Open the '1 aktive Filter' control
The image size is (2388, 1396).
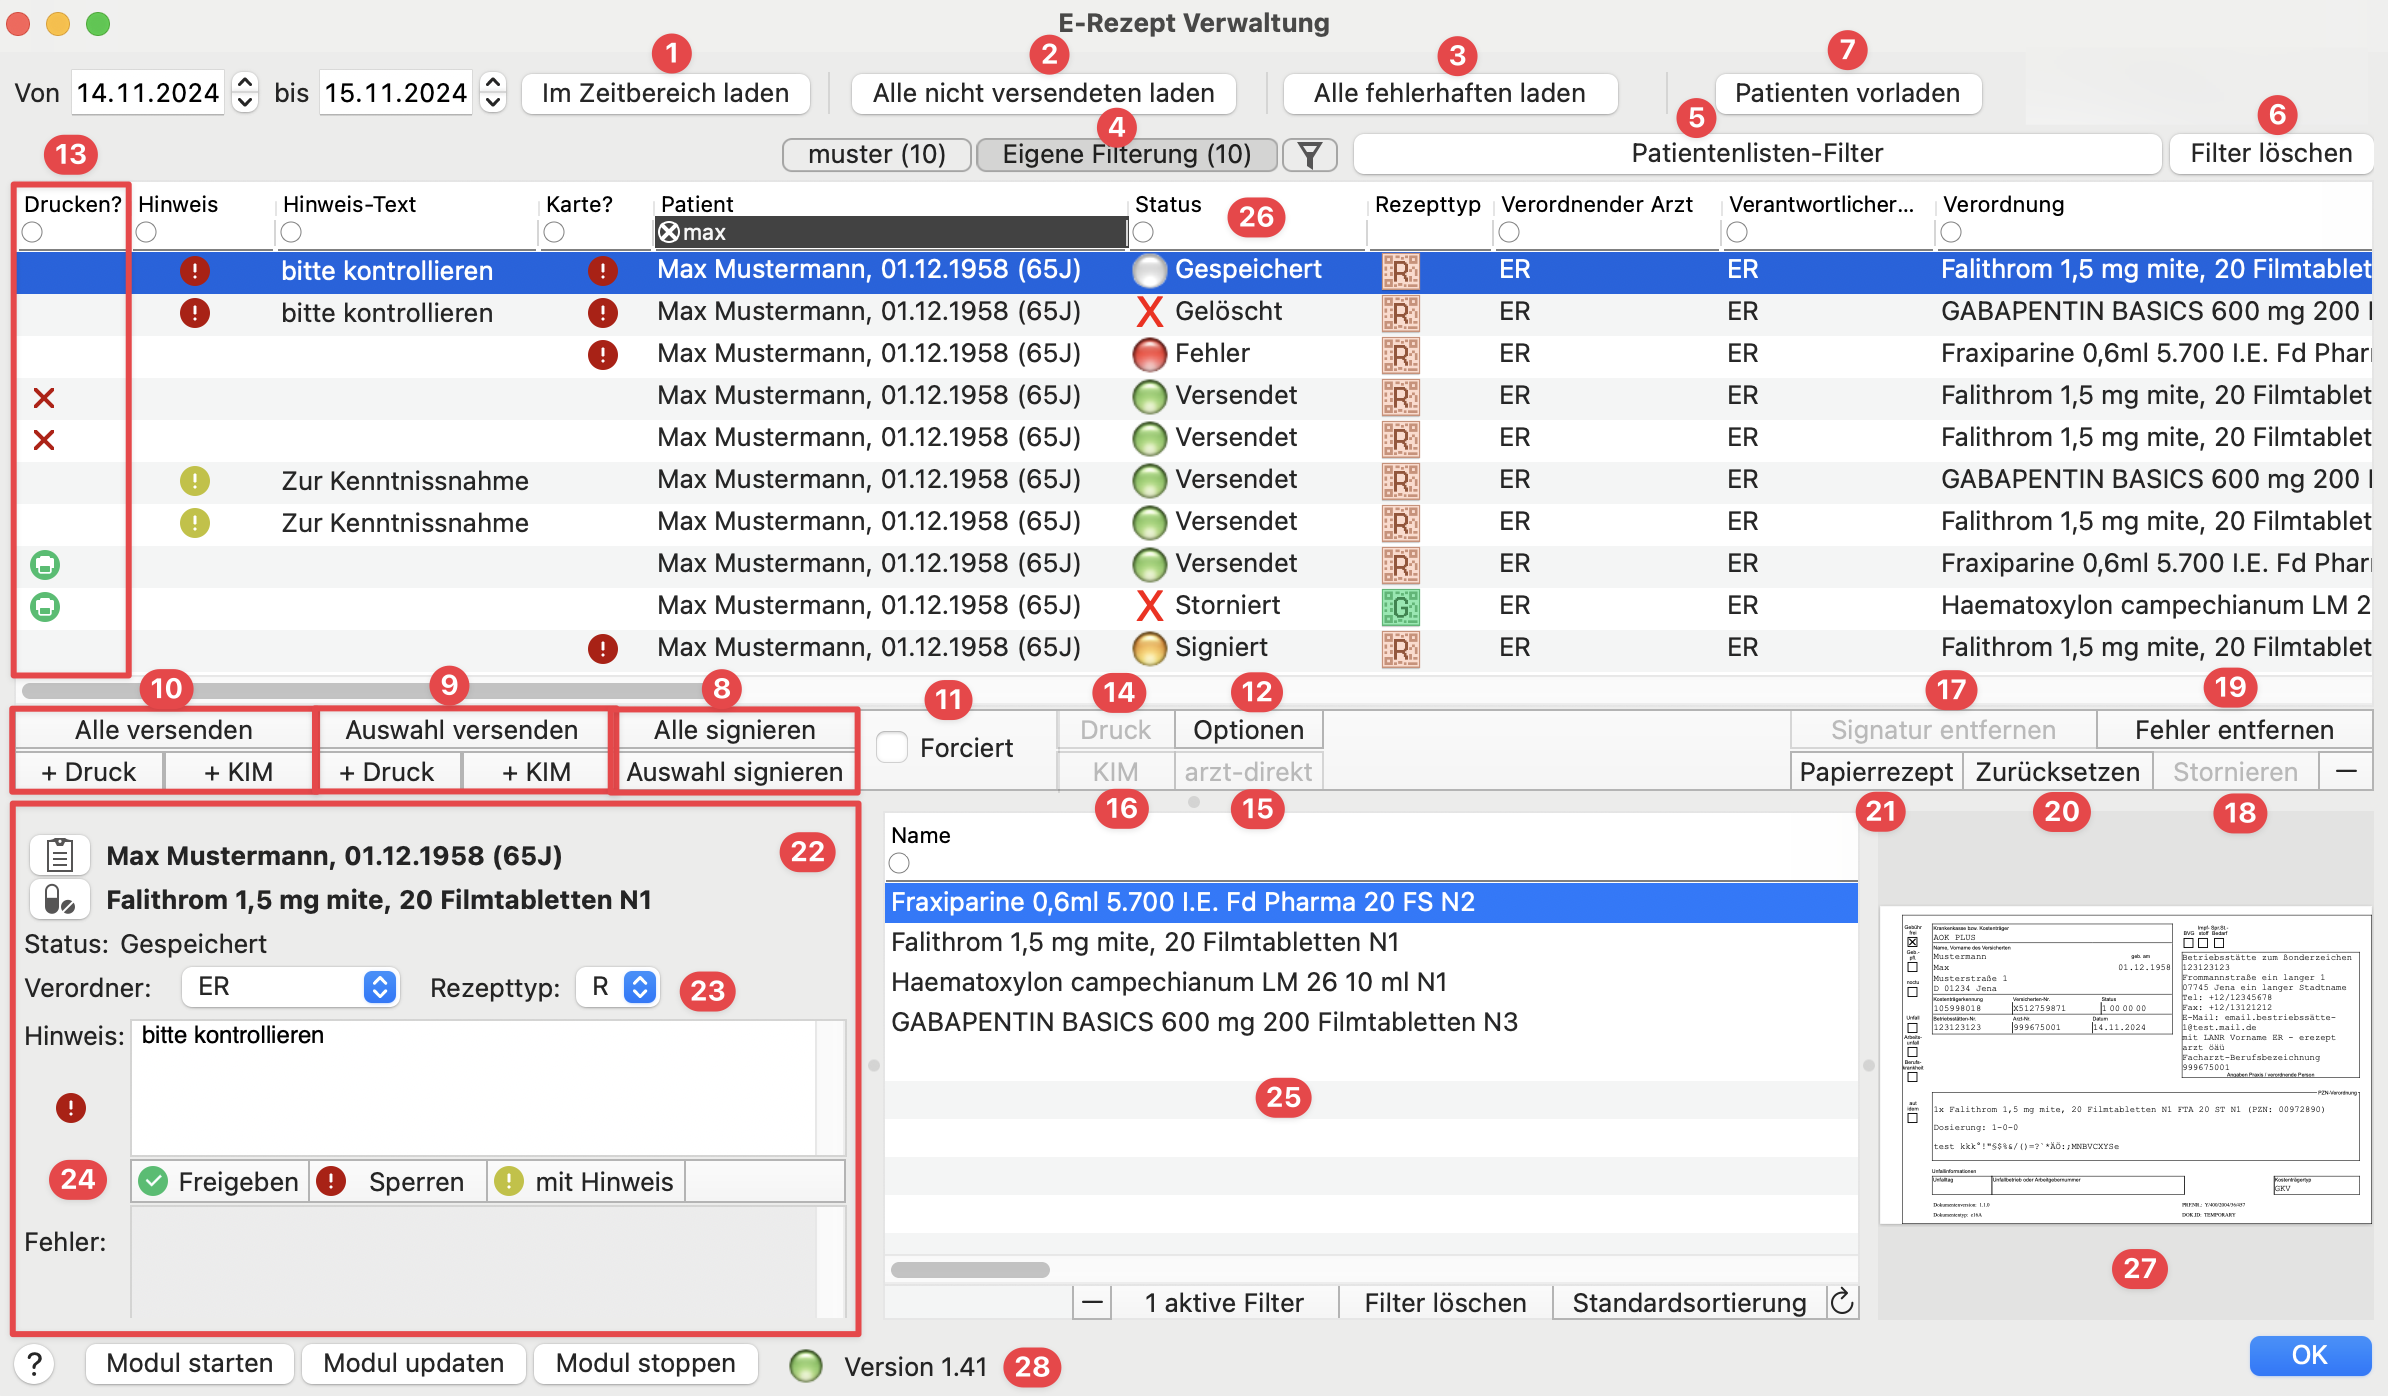1224,1302
